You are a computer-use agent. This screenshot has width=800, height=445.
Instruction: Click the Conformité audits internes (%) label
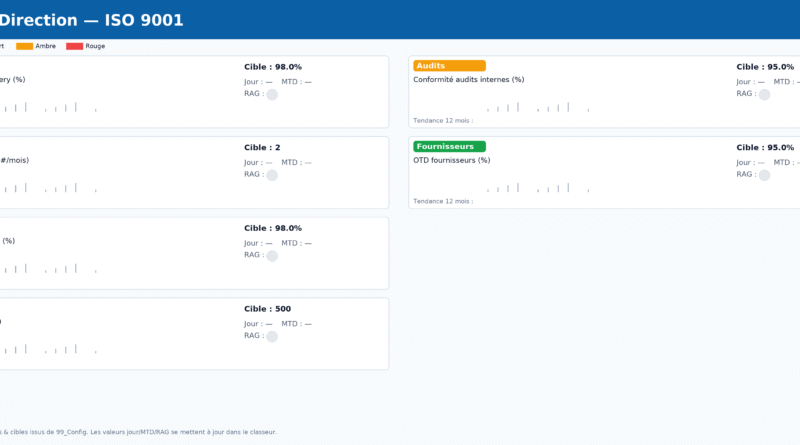(x=469, y=80)
